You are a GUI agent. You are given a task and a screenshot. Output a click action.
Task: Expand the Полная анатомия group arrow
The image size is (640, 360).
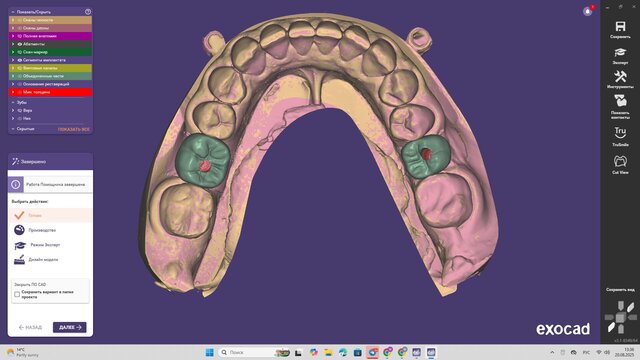13,36
